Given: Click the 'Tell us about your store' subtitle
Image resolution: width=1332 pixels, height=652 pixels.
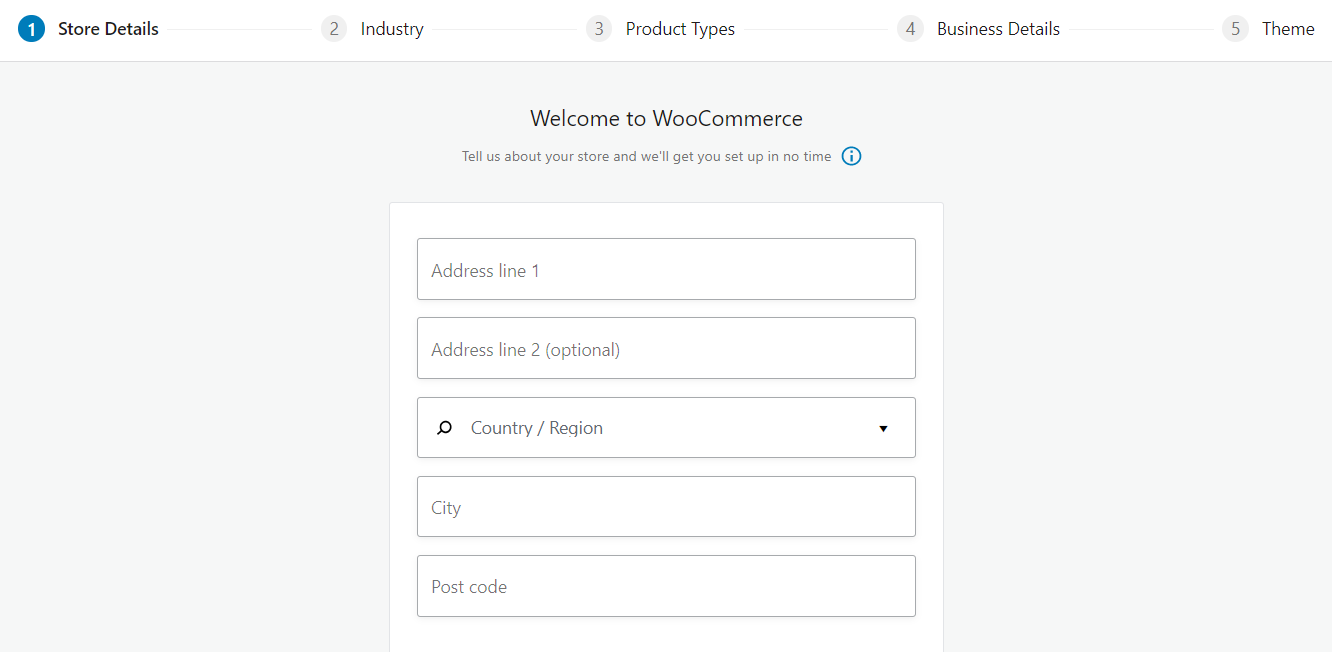Looking at the screenshot, I should (646, 156).
